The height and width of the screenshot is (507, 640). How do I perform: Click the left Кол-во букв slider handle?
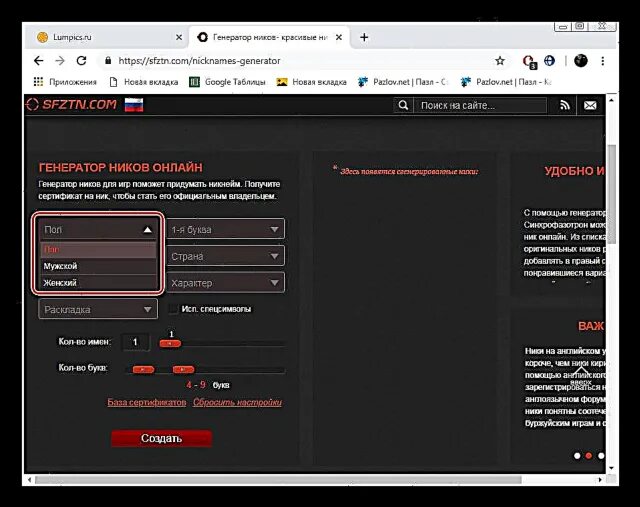pos(144,369)
